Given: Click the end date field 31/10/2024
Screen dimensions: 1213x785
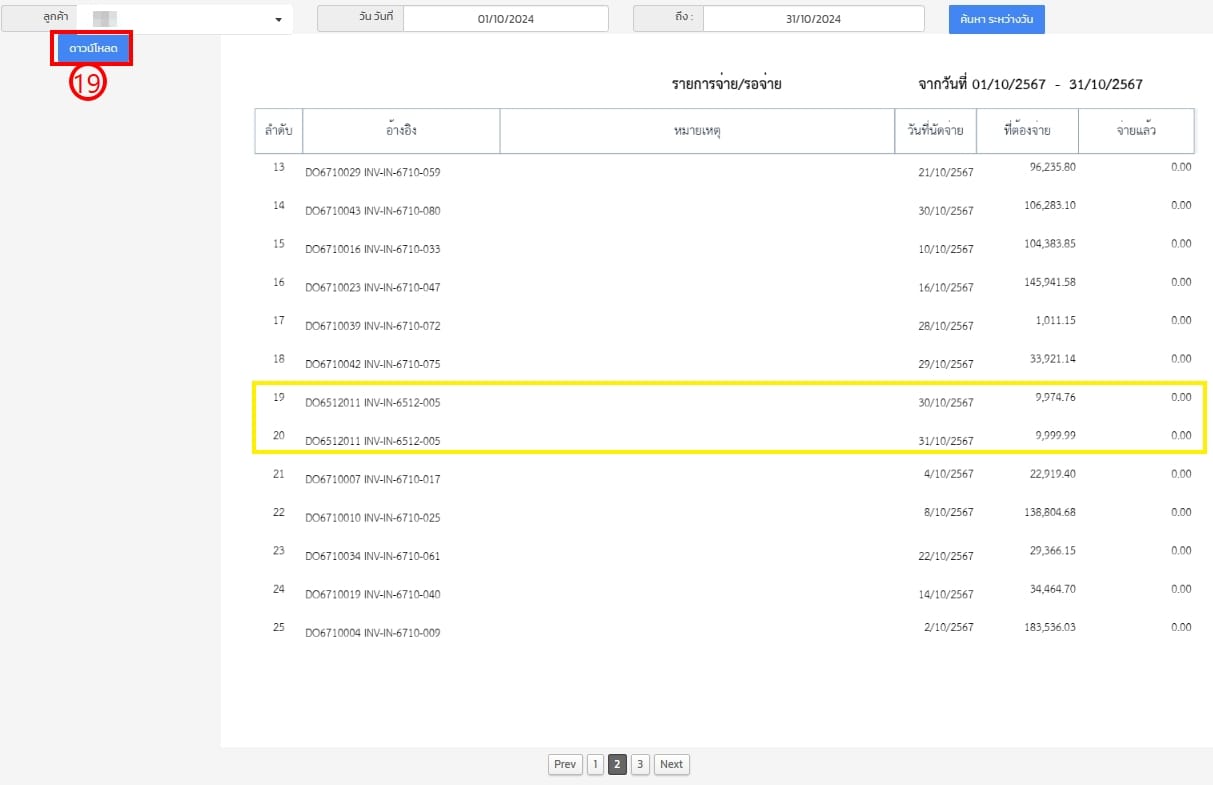Looking at the screenshot, I should [x=813, y=19].
